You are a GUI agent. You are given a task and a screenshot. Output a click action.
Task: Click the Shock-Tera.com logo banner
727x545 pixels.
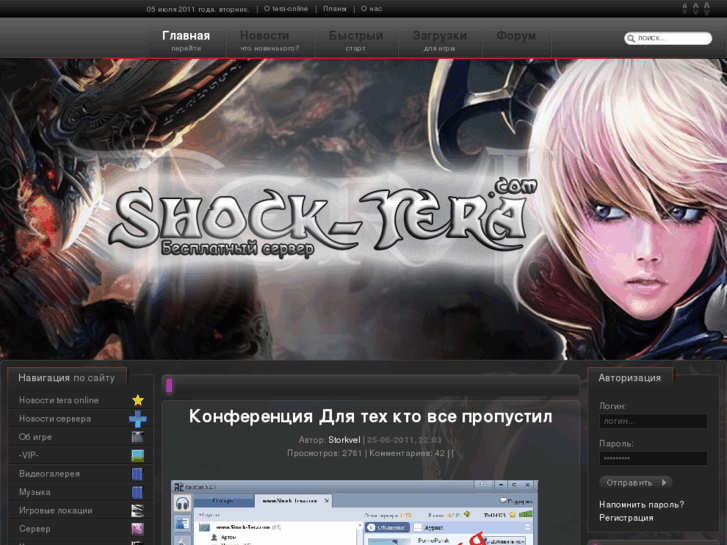pyautogui.click(x=325, y=218)
